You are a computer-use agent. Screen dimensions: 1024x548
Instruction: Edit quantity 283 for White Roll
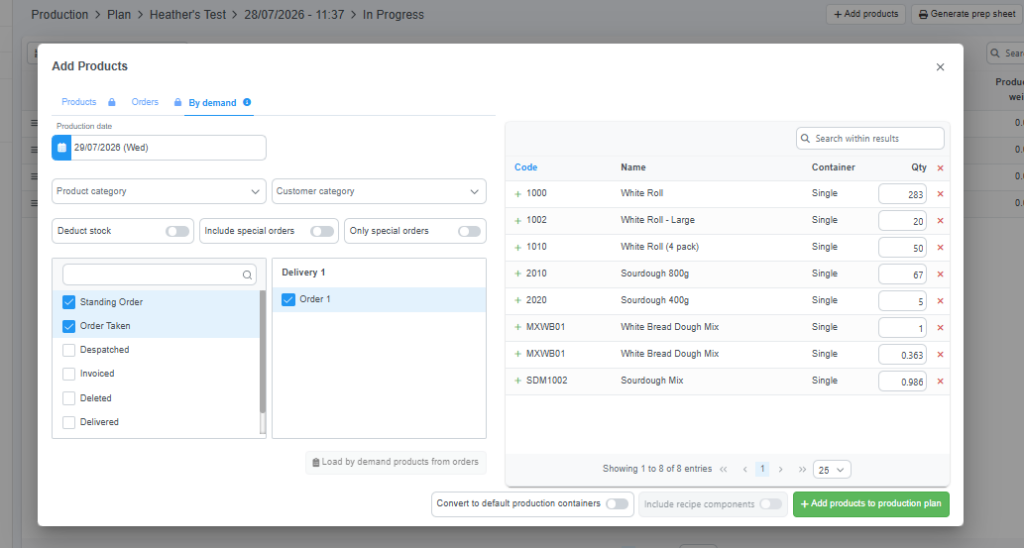coord(903,194)
